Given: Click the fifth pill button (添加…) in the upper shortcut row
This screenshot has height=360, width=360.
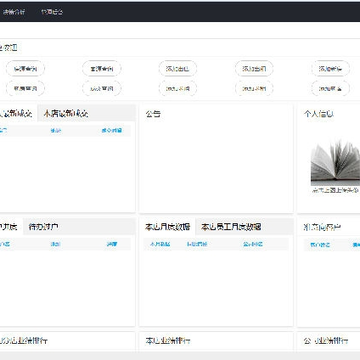Looking at the screenshot, I should tap(330, 69).
